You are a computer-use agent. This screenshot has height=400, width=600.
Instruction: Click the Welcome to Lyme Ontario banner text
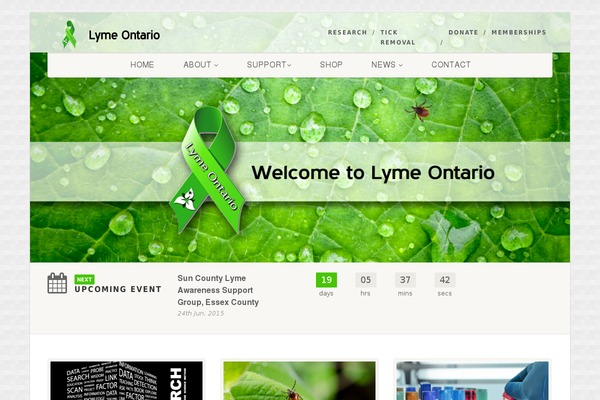[x=373, y=173]
